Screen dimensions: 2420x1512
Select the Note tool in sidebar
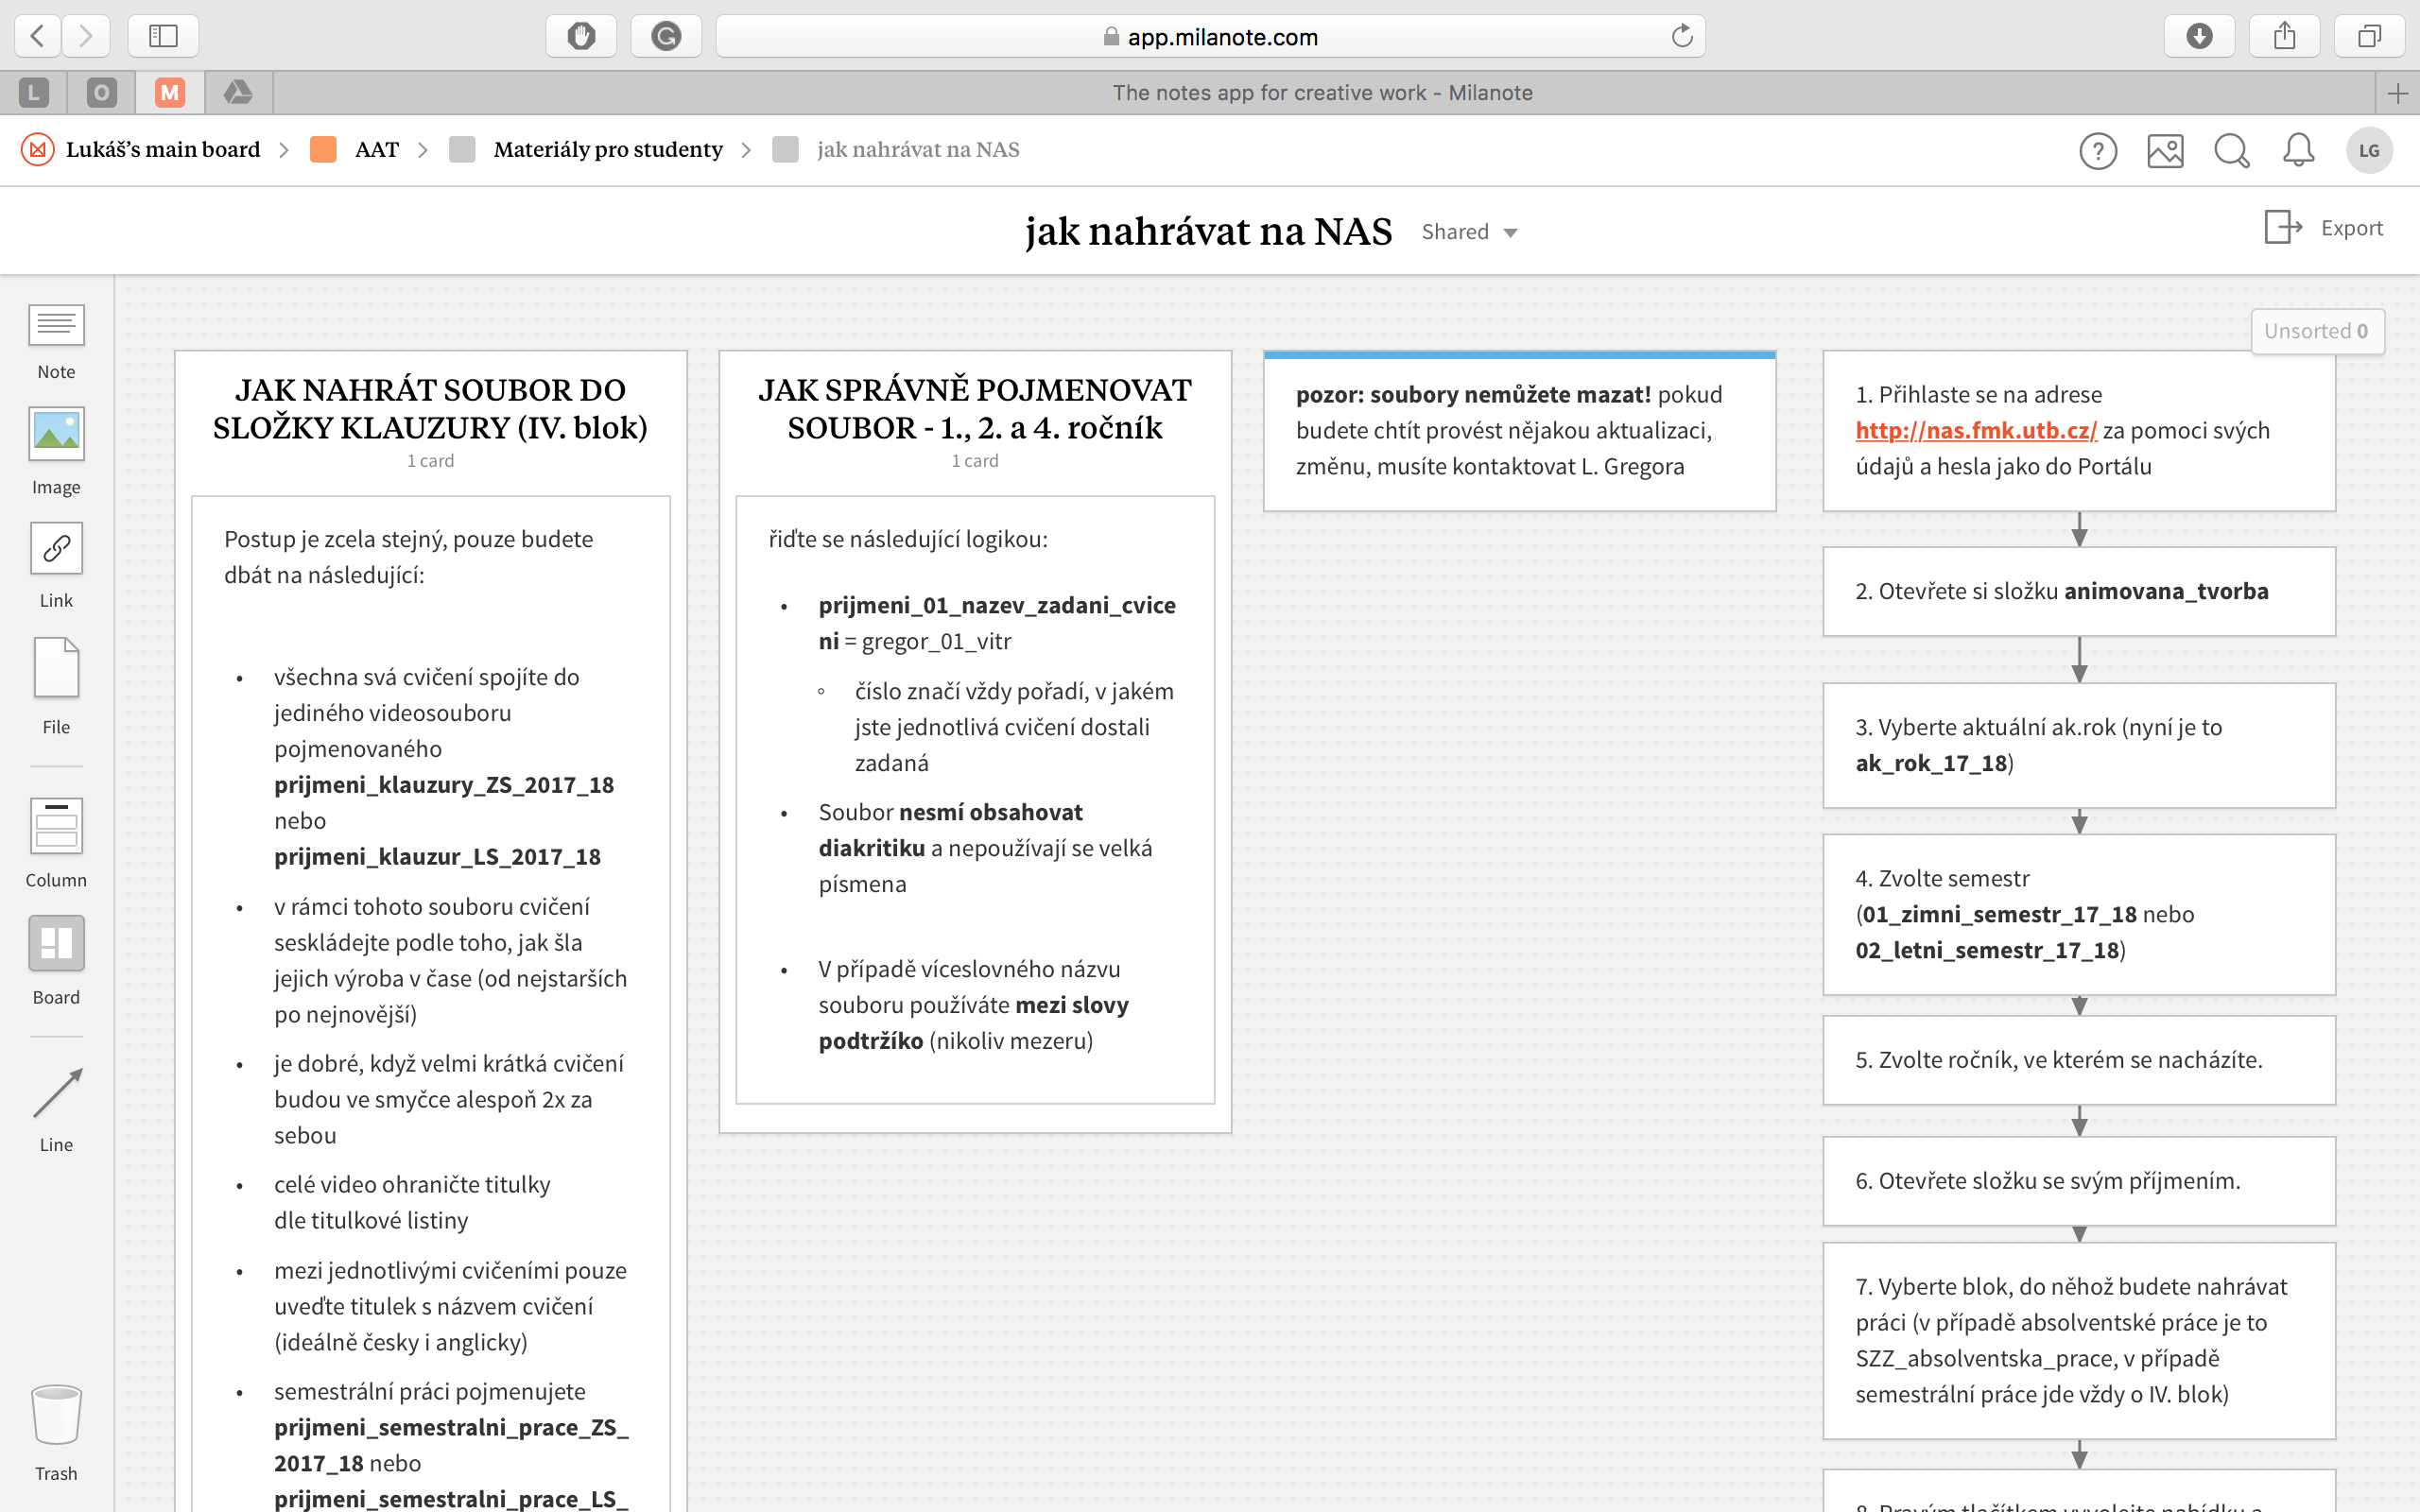click(56, 326)
